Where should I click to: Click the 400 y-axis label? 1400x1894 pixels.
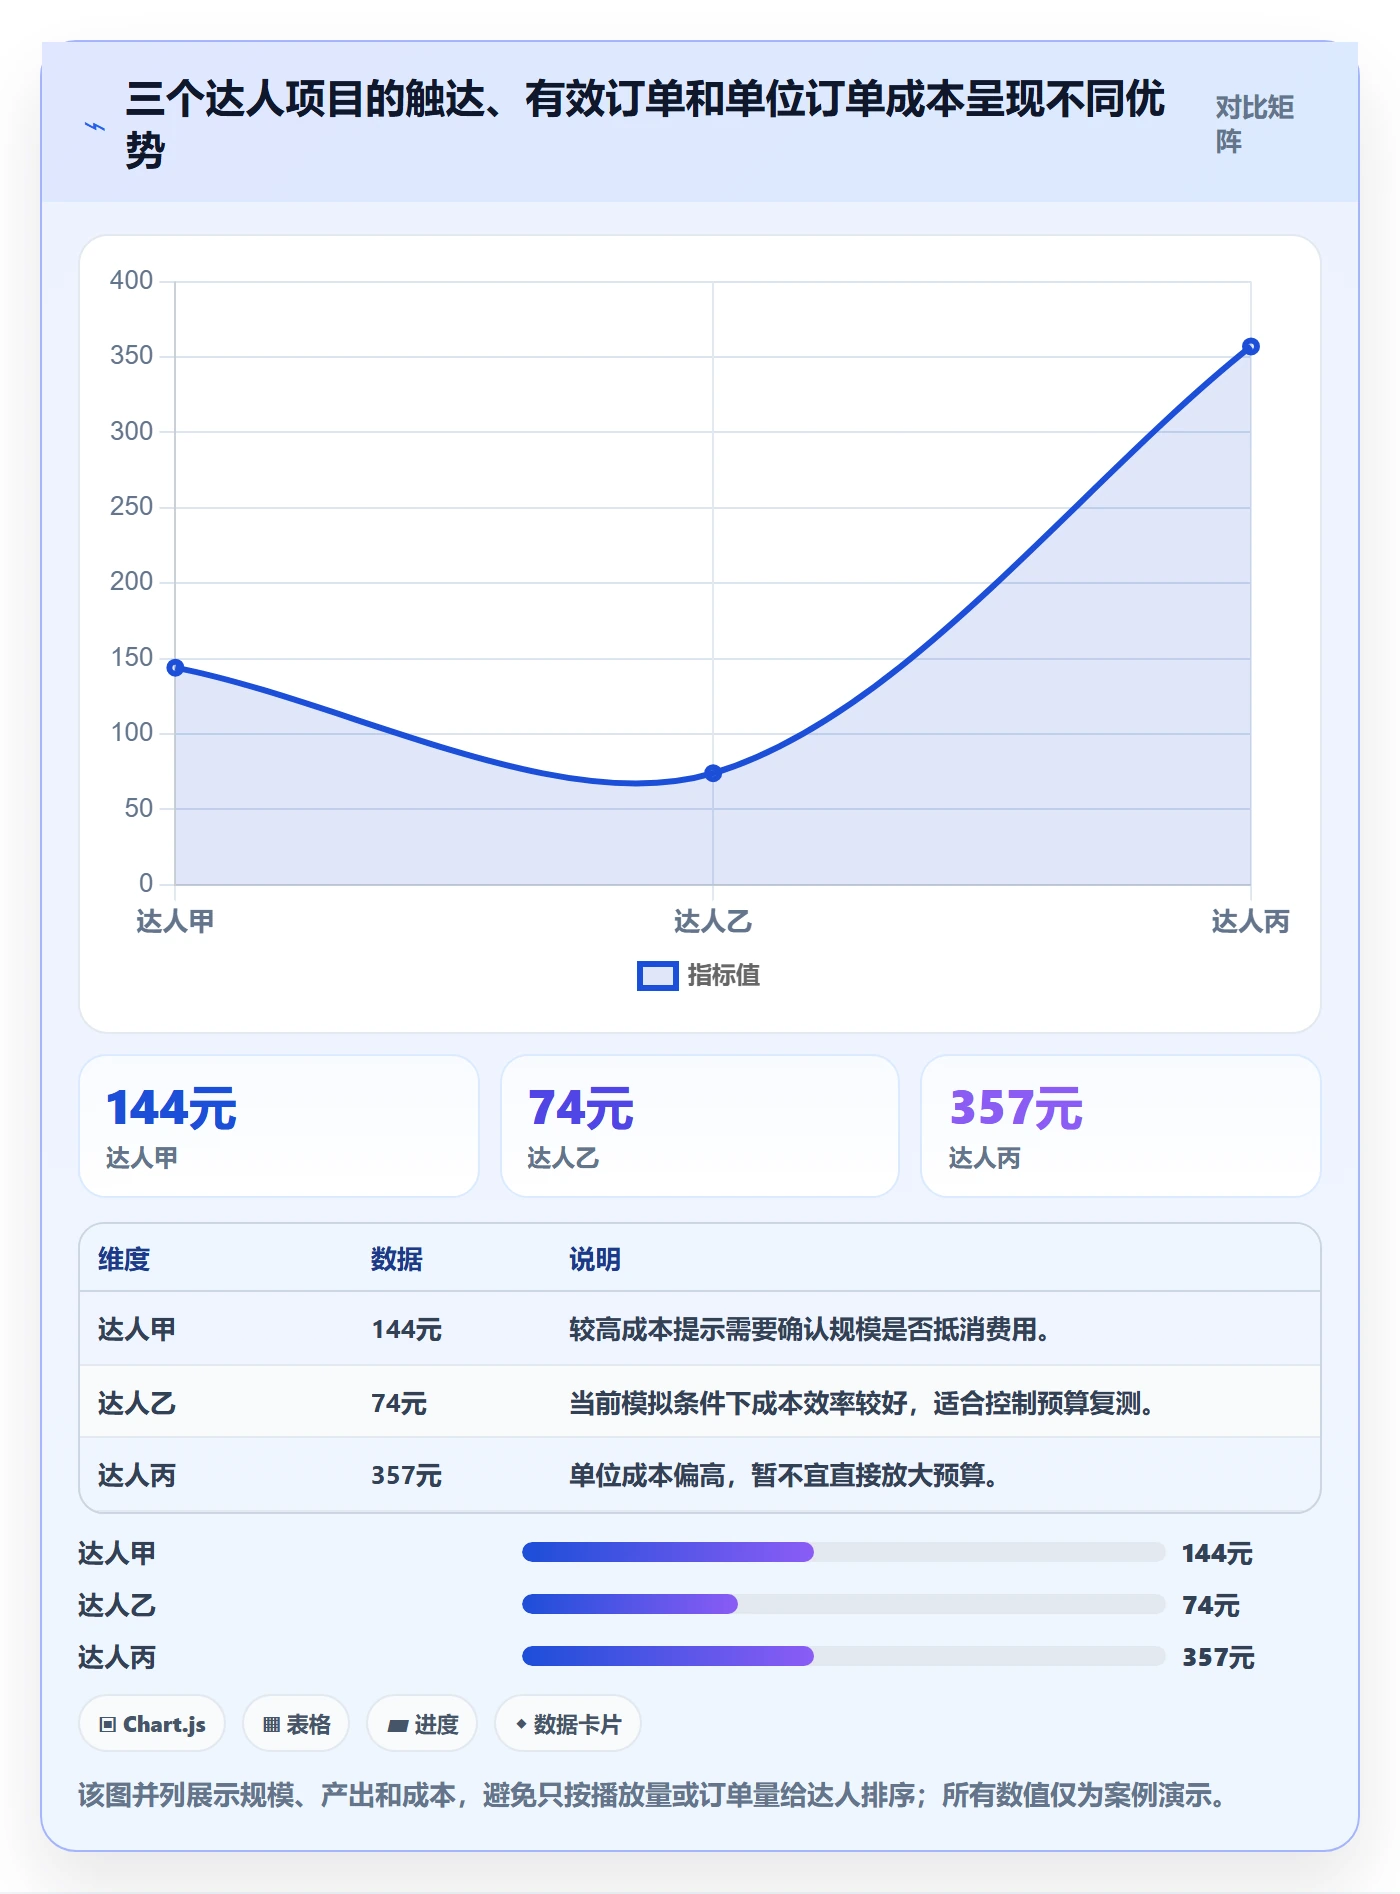pos(131,280)
